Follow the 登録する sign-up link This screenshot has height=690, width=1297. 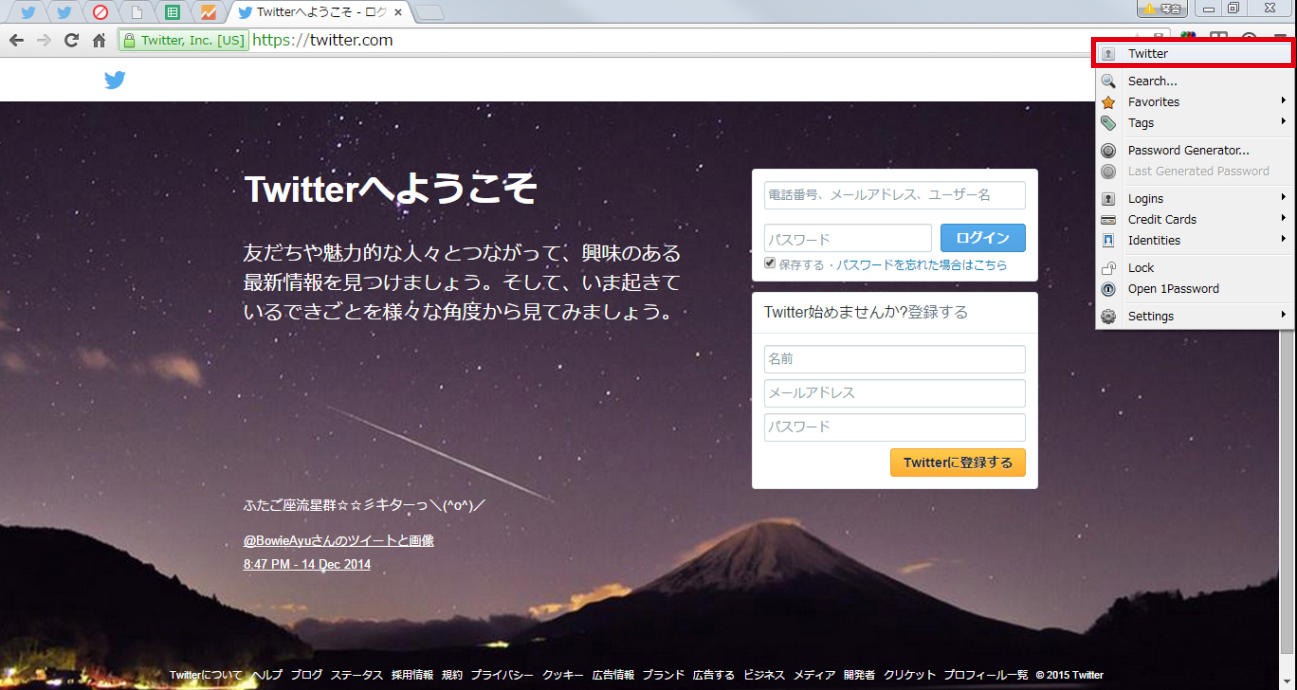tap(938, 312)
